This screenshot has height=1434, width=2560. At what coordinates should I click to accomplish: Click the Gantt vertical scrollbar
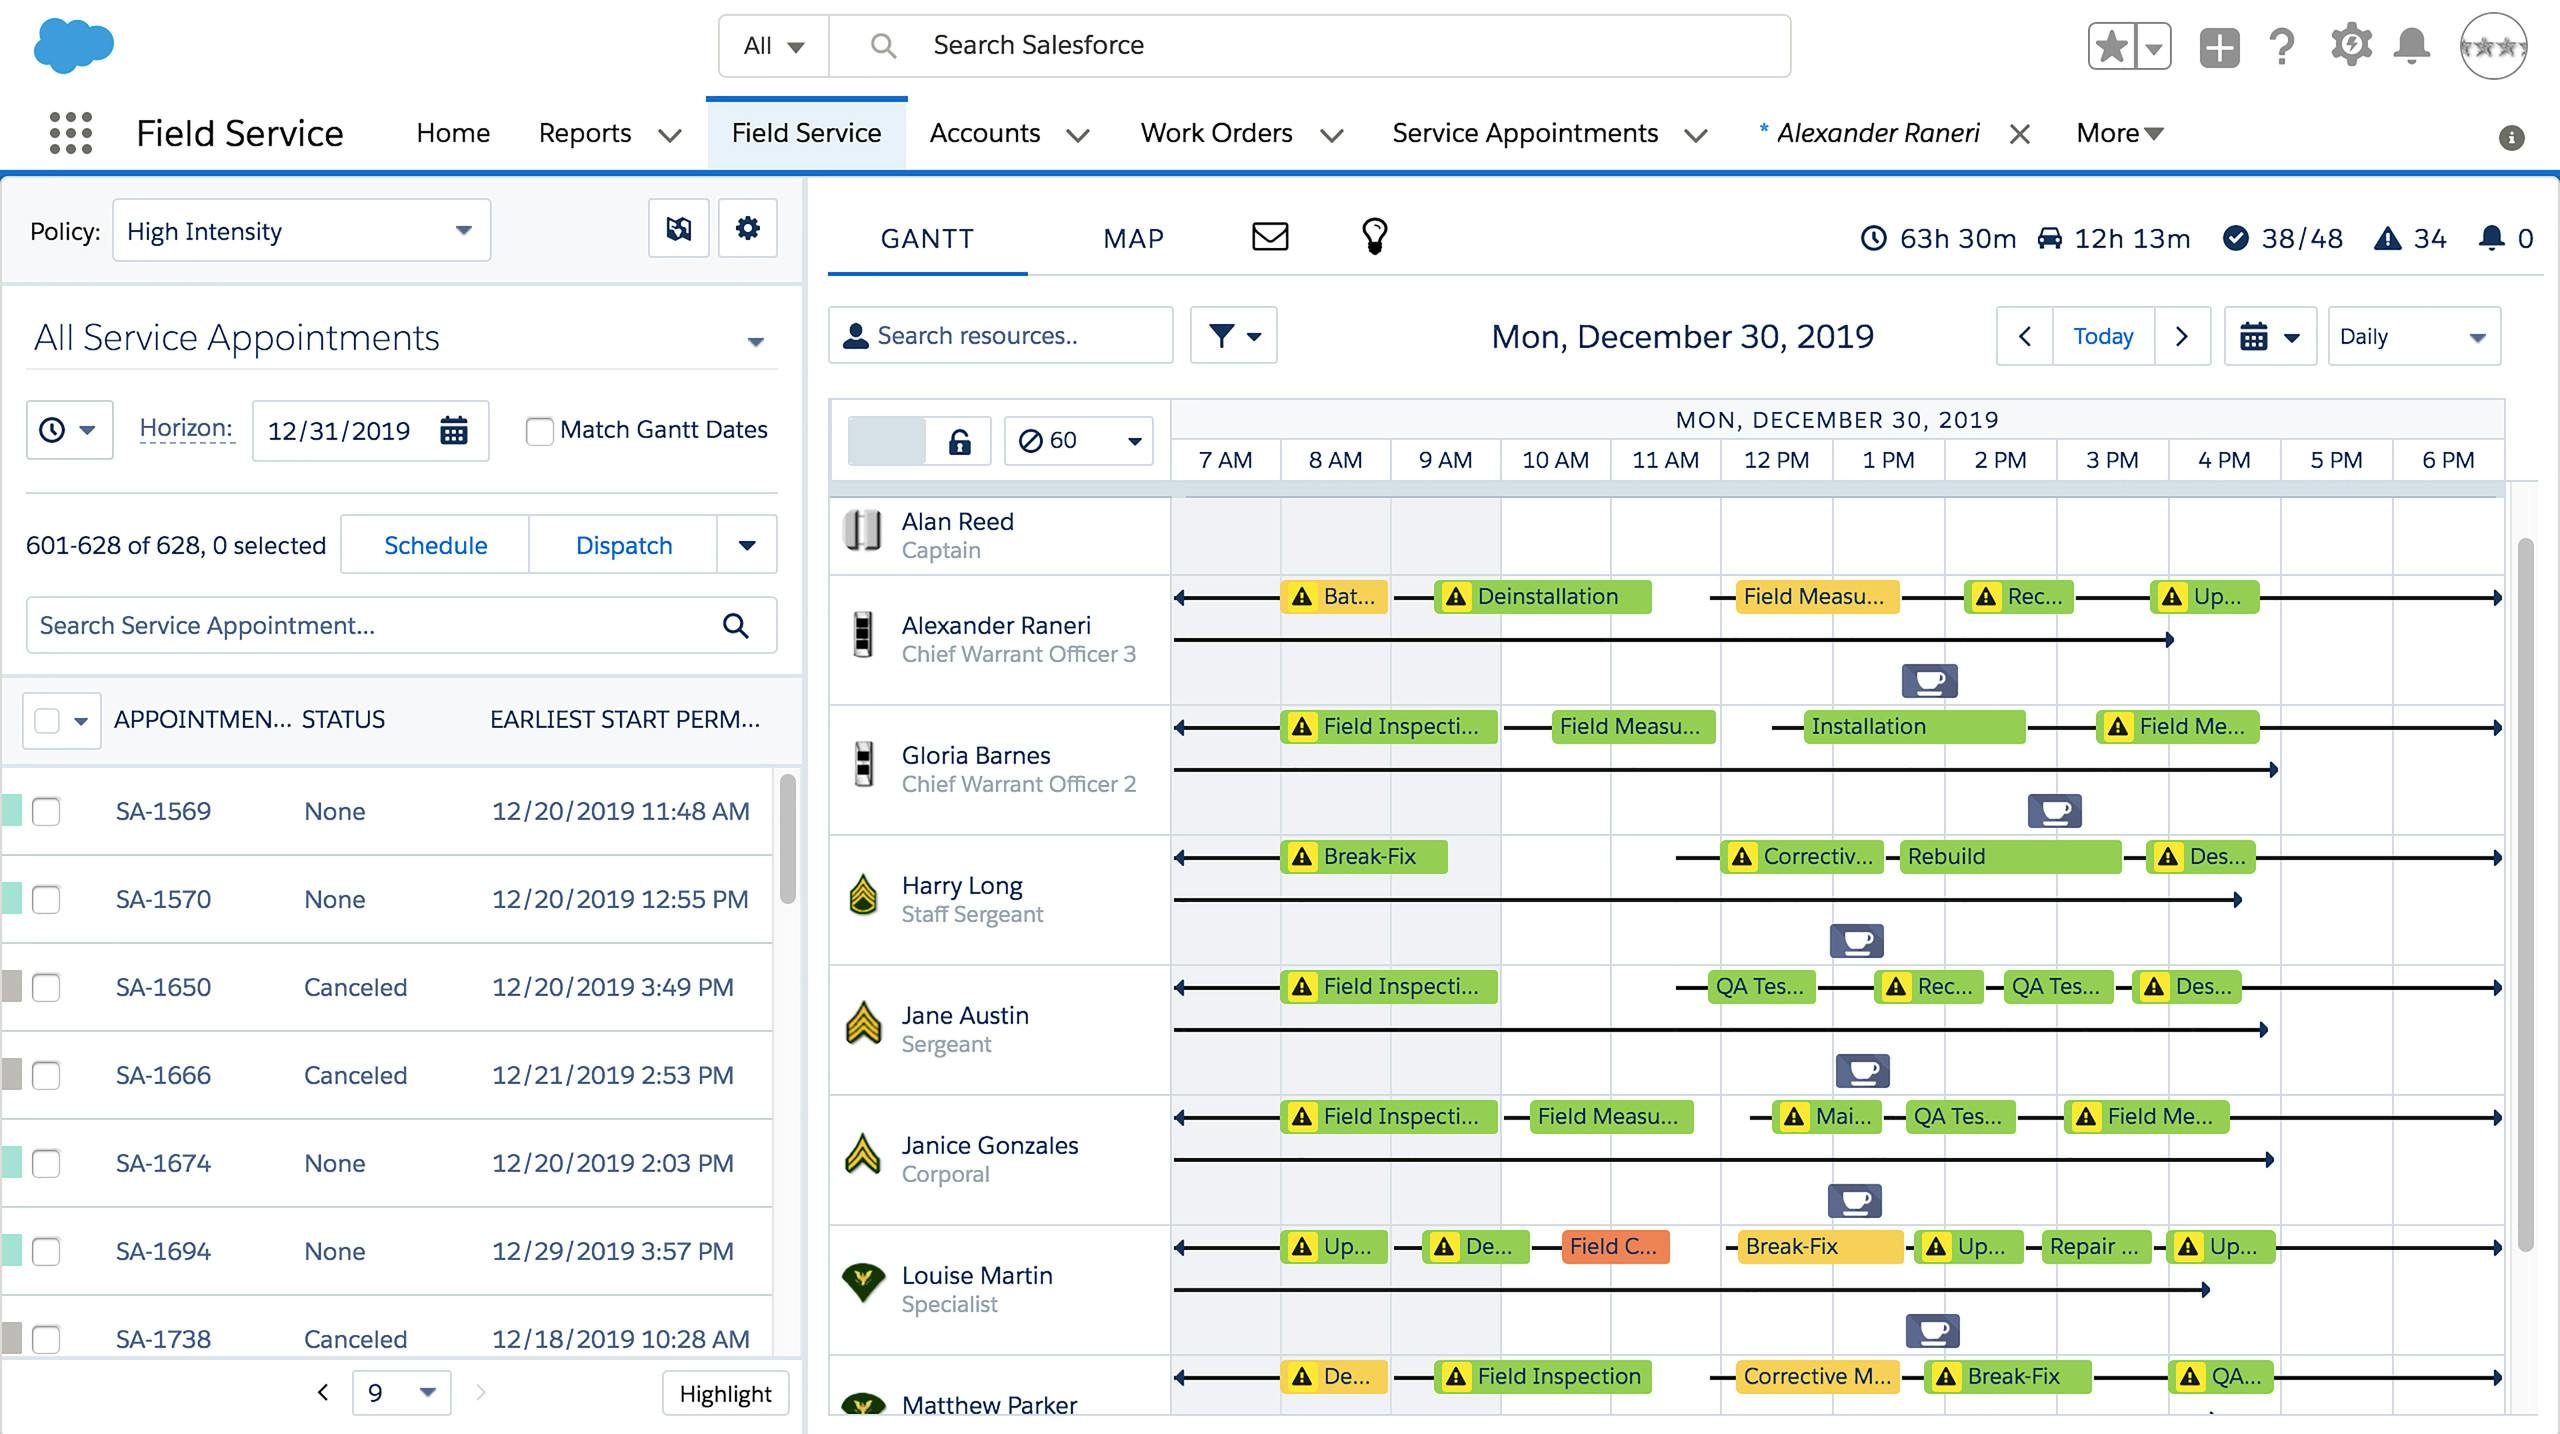[2525, 895]
